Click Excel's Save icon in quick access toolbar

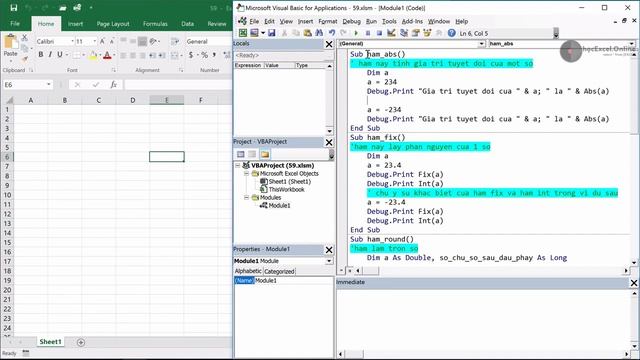coord(13,8)
